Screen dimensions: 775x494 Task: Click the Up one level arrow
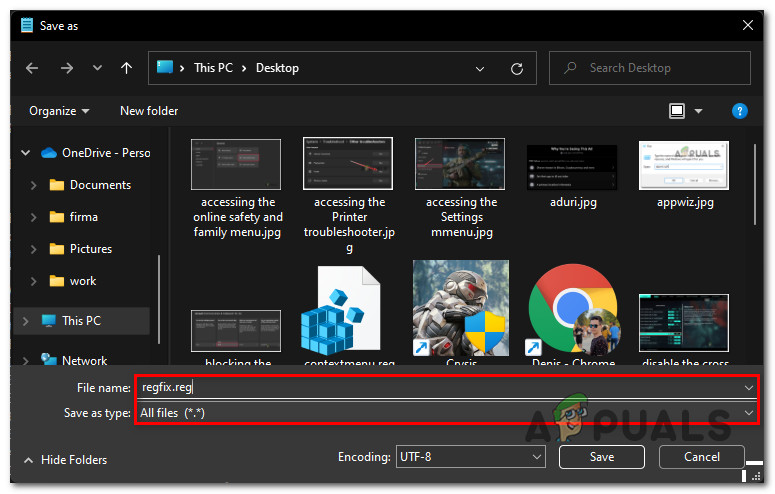[126, 68]
